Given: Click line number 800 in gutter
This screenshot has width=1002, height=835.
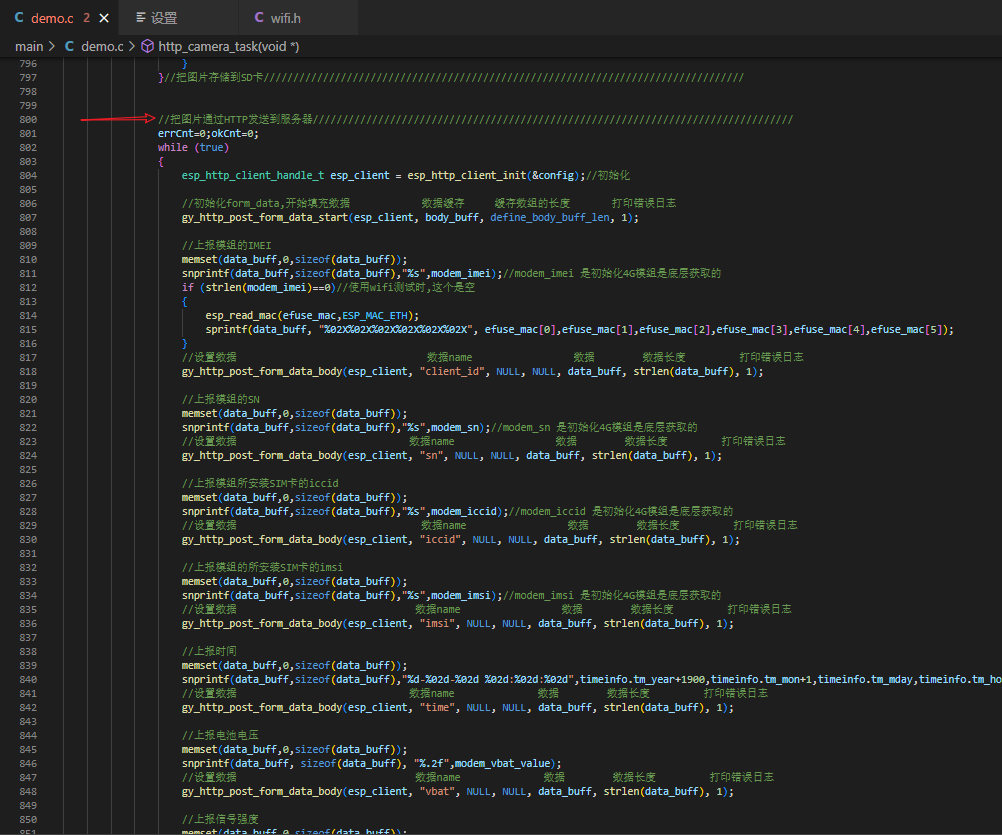Looking at the screenshot, I should [x=28, y=119].
